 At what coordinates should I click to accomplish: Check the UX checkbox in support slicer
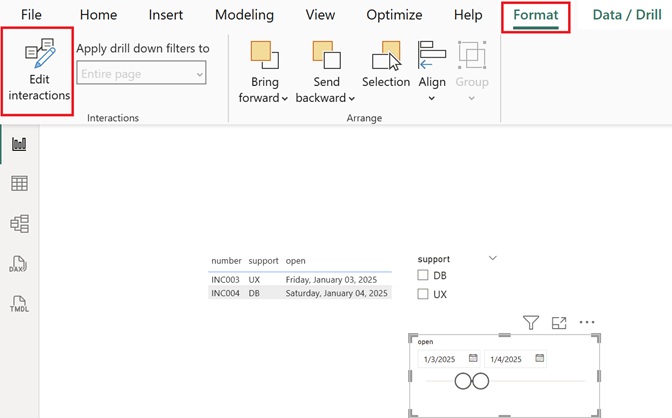[423, 294]
